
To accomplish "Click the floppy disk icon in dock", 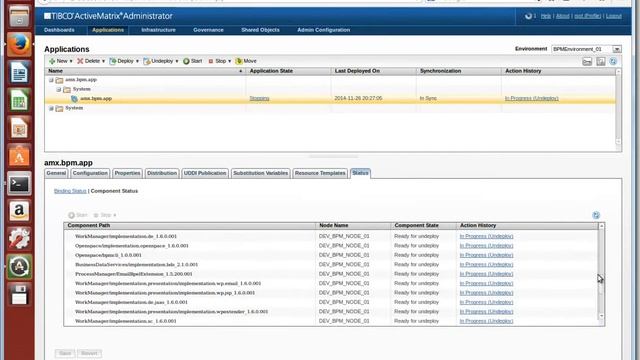I will point(19,295).
